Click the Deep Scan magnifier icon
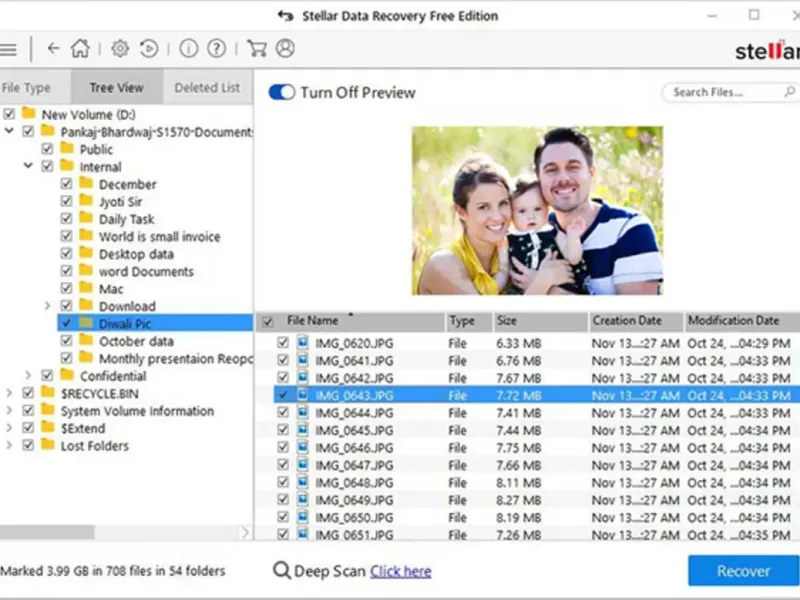 click(281, 570)
